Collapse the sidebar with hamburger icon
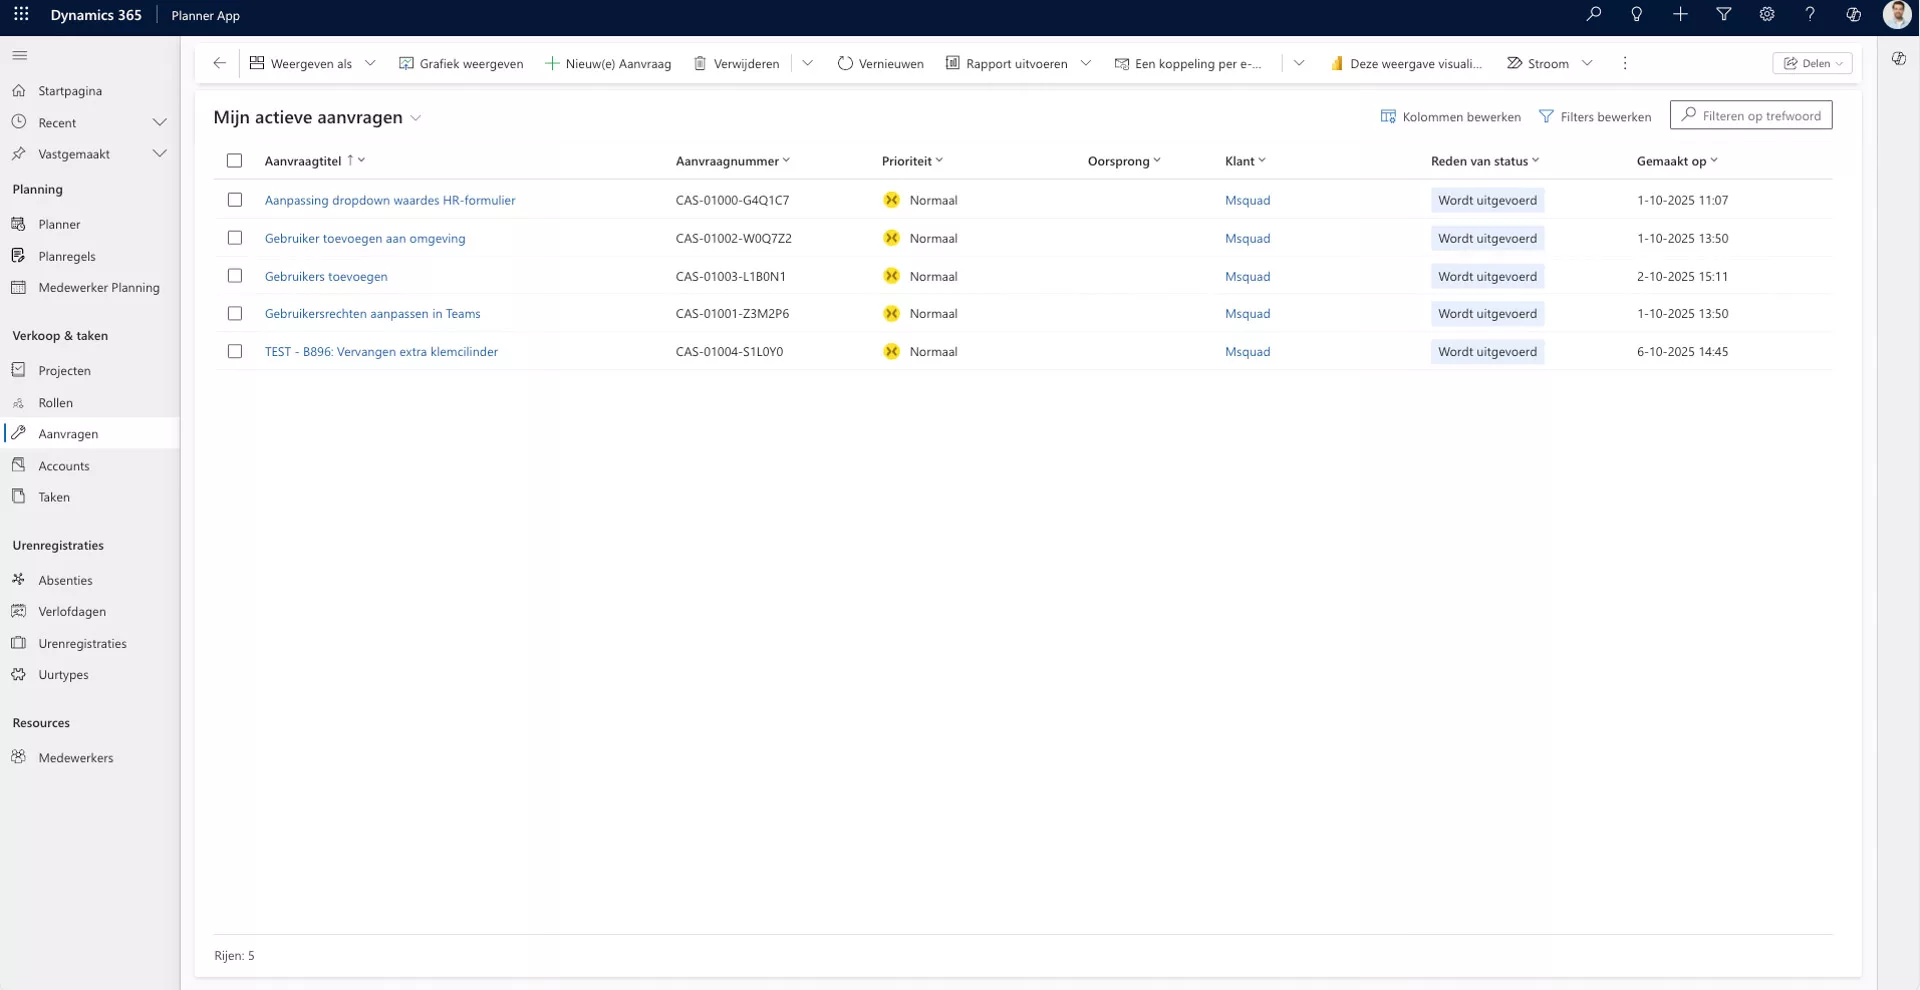Screen dimensions: 1920x990 coord(20,56)
